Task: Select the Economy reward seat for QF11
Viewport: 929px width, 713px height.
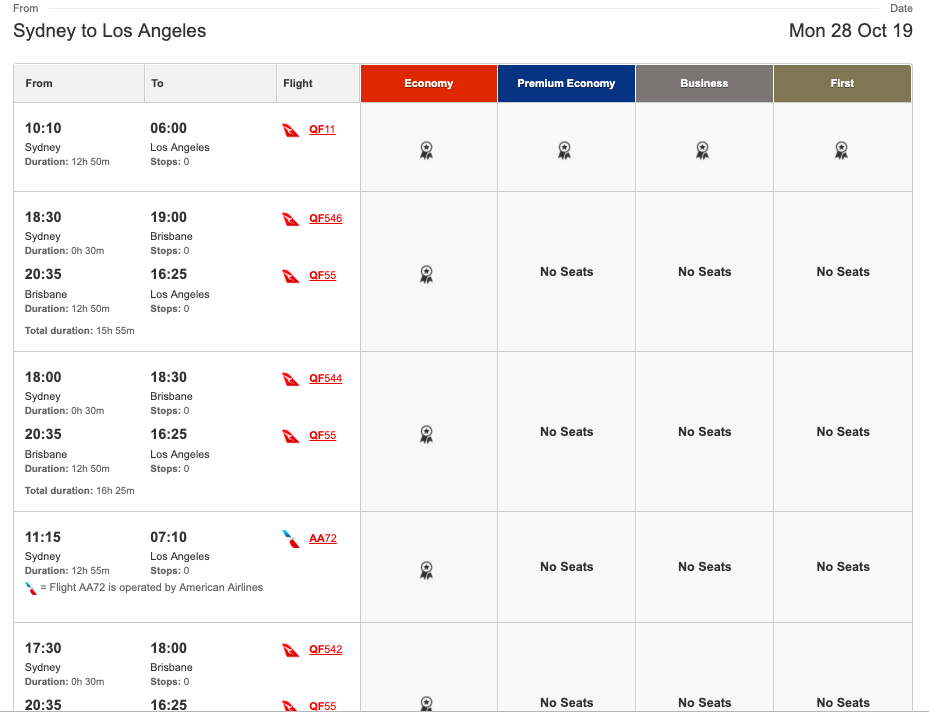Action: [427, 150]
